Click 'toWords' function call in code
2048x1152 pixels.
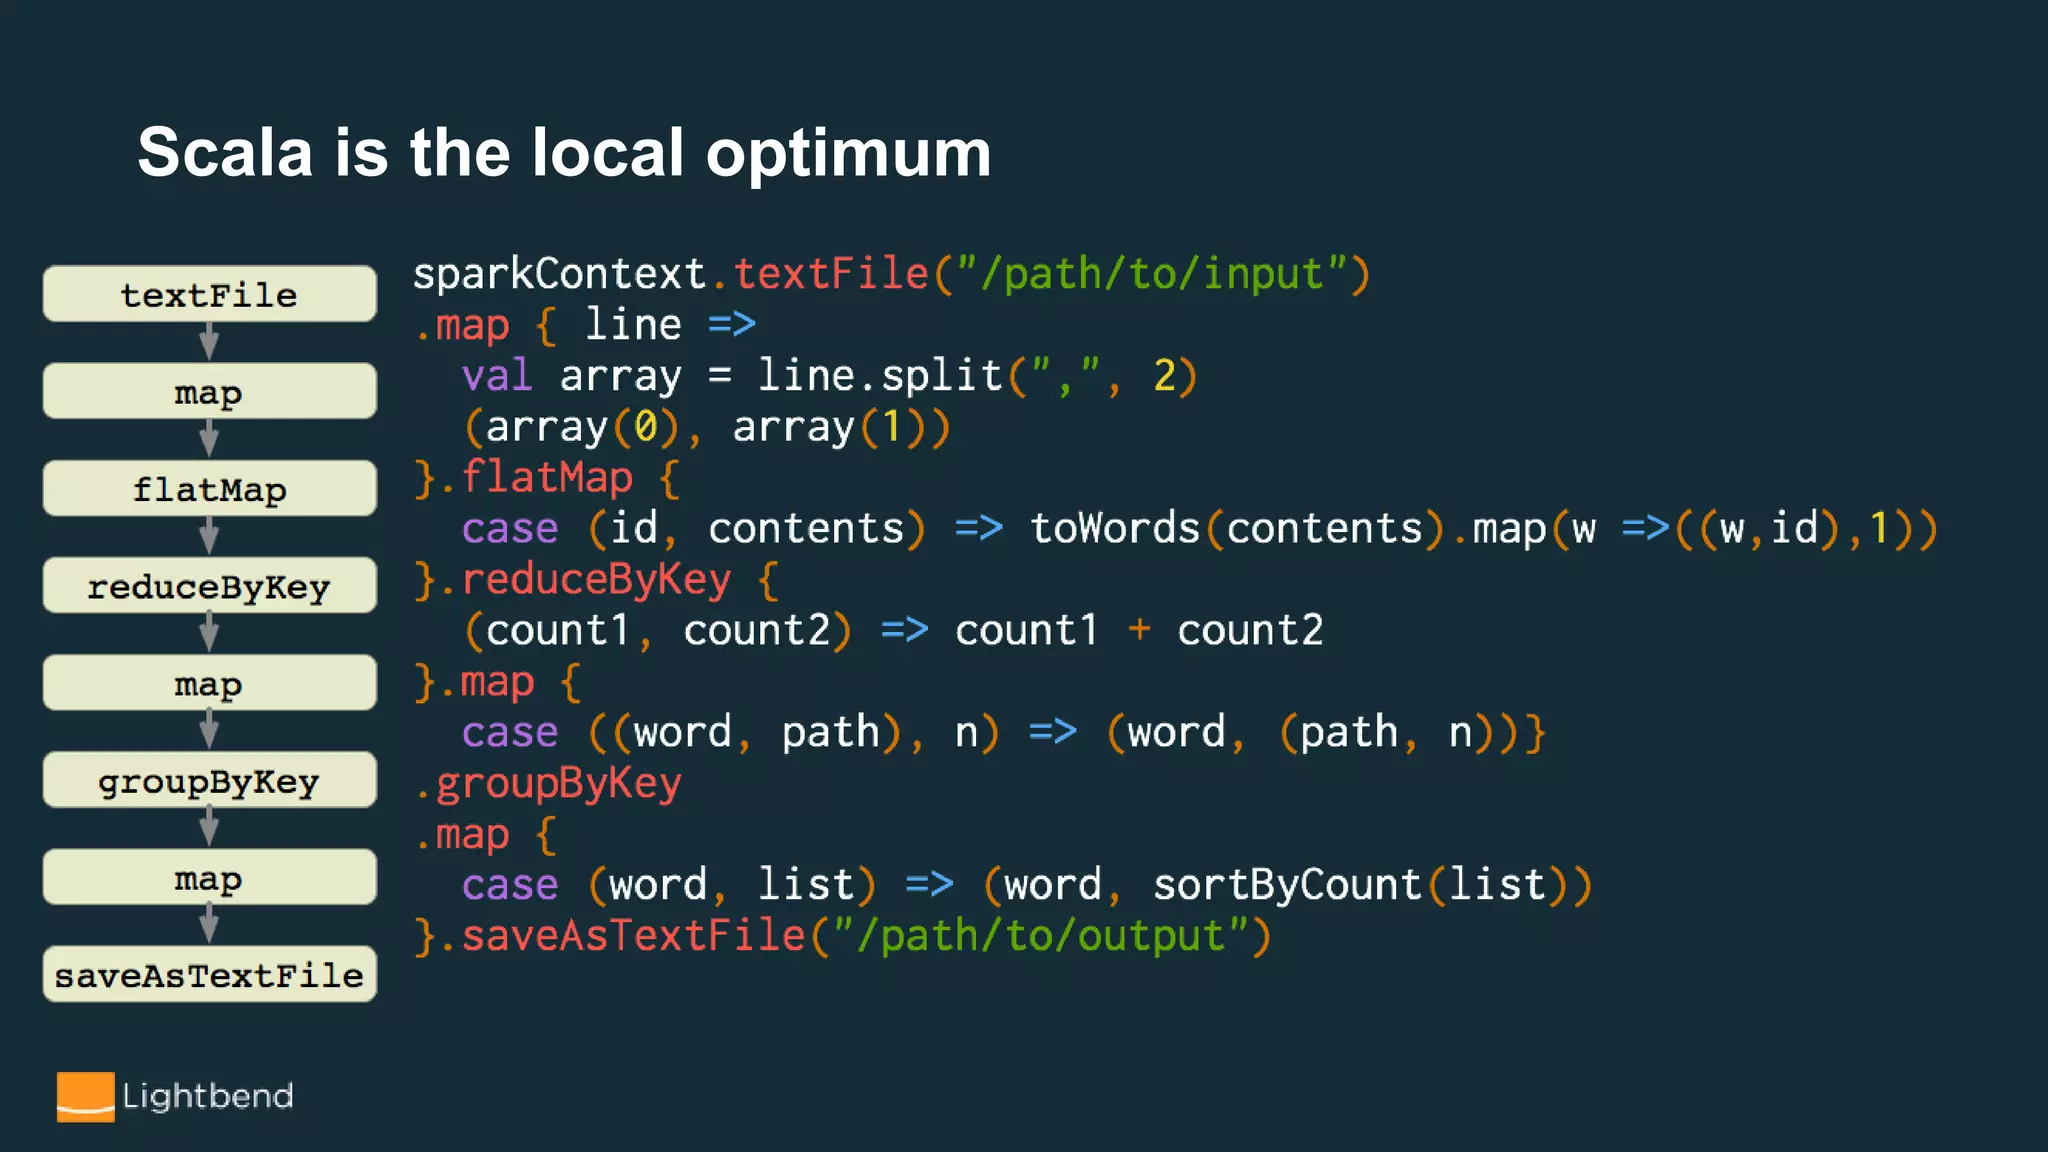tap(1115, 528)
